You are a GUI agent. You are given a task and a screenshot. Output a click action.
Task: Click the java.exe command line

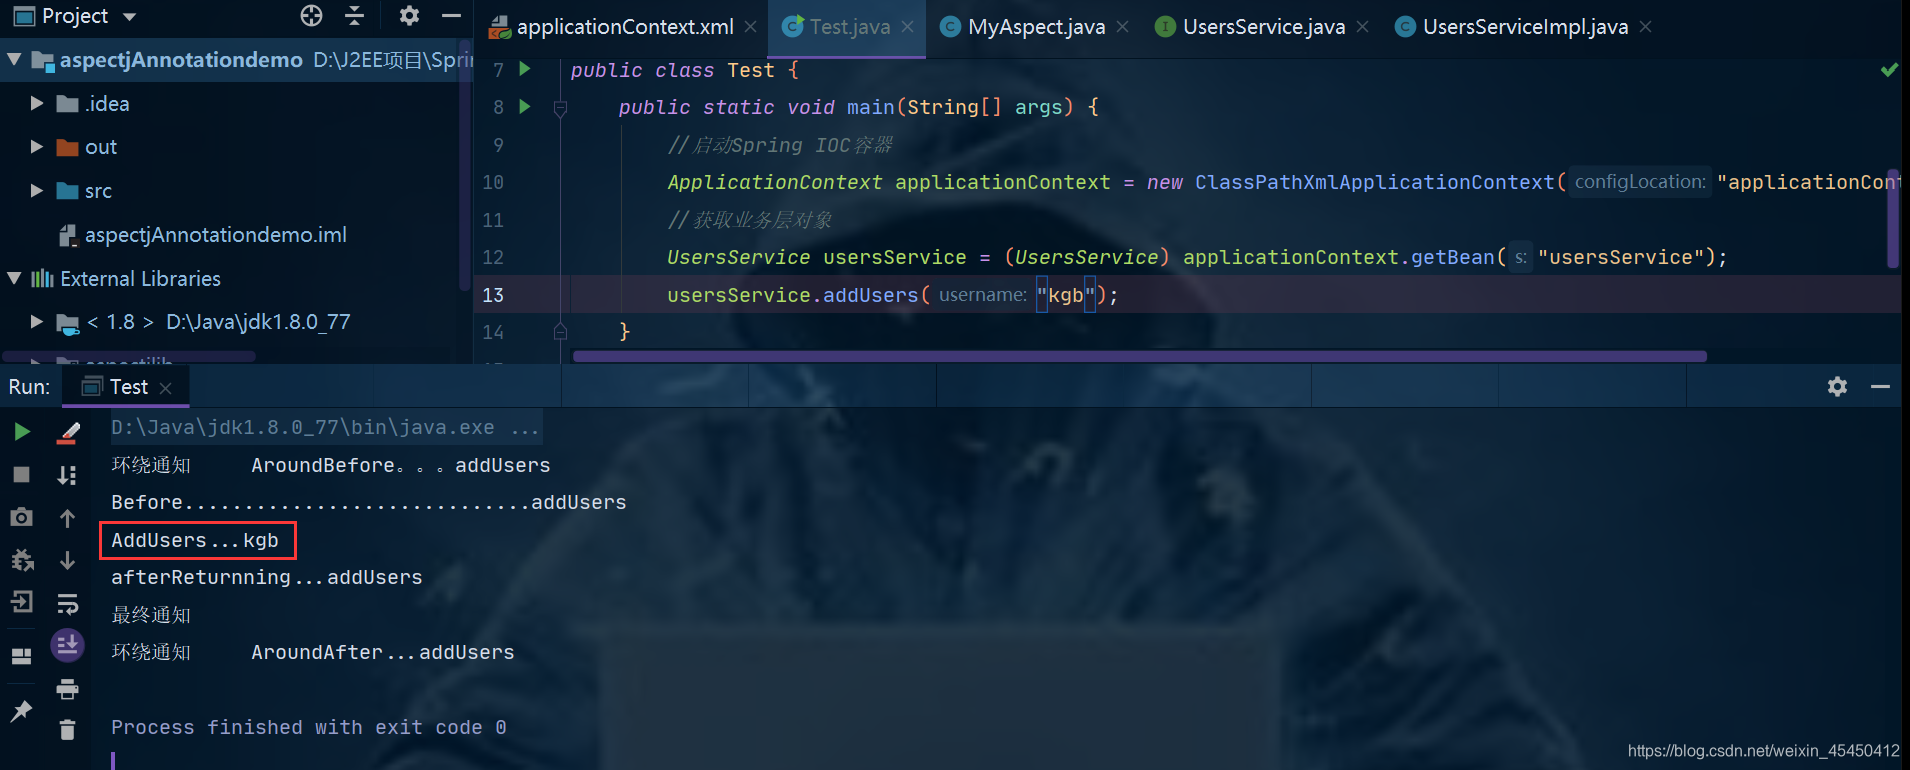[325, 428]
